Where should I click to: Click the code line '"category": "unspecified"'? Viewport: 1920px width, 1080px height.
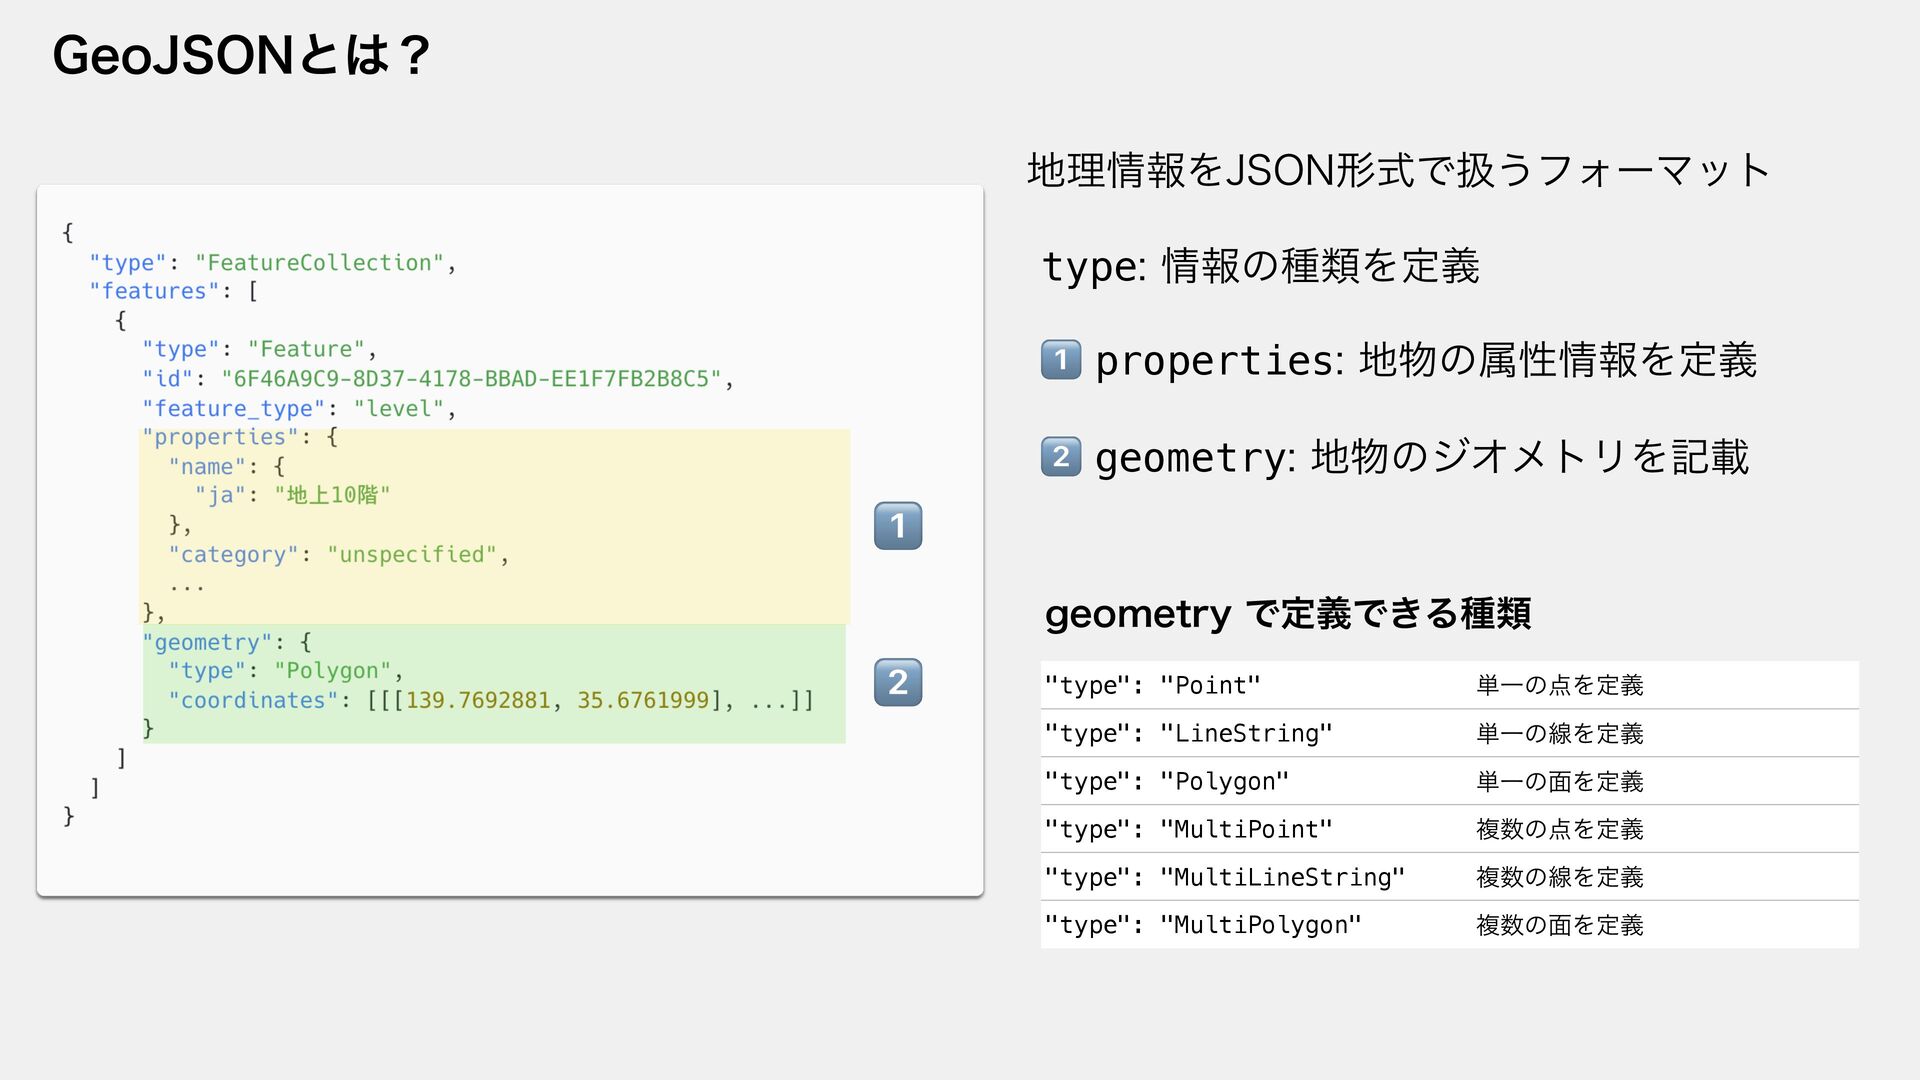[339, 554]
